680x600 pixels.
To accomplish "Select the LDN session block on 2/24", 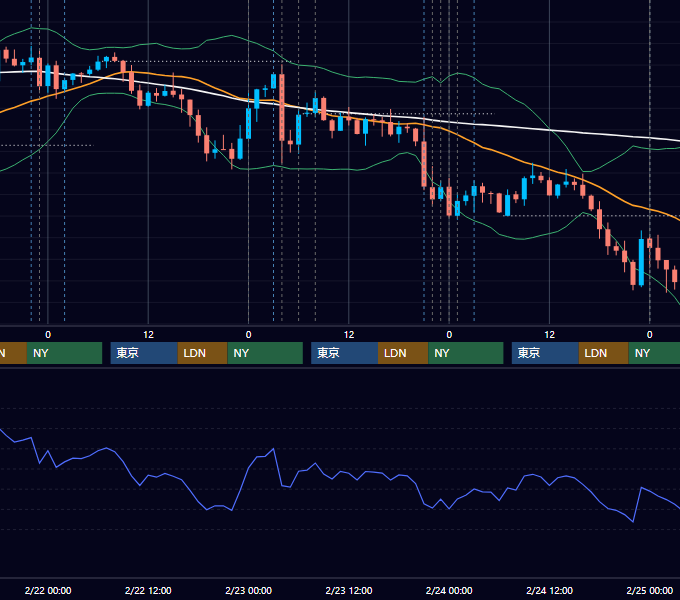I will pyautogui.click(x=604, y=353).
